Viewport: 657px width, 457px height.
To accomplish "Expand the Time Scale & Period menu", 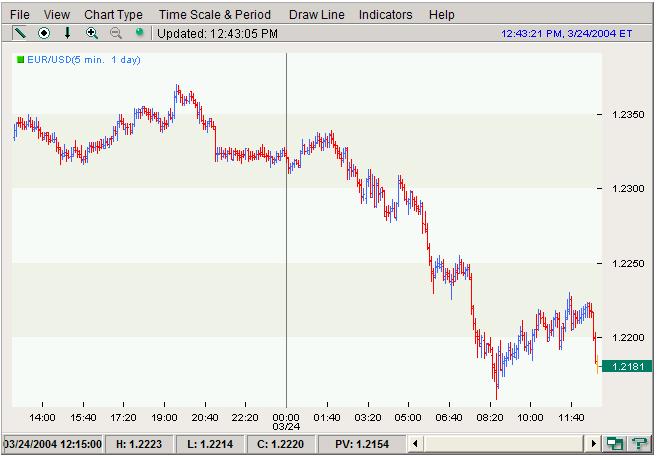I will 215,15.
